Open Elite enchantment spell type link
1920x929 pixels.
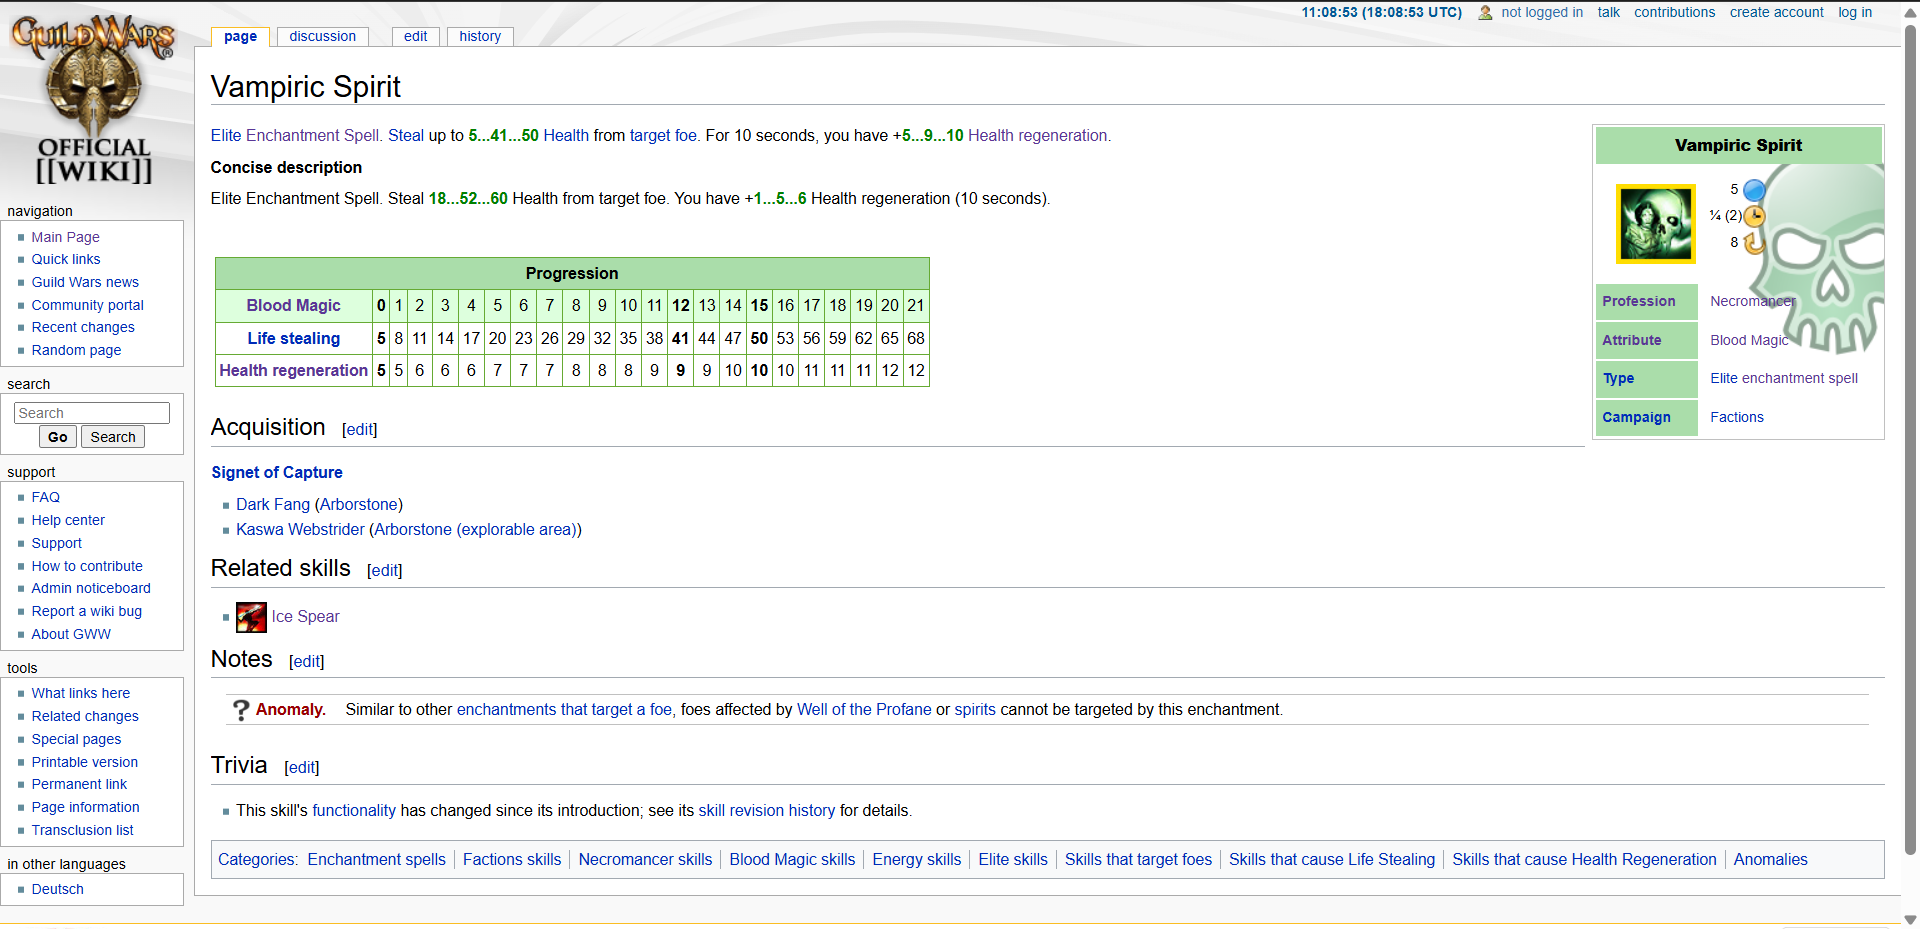coord(1783,378)
